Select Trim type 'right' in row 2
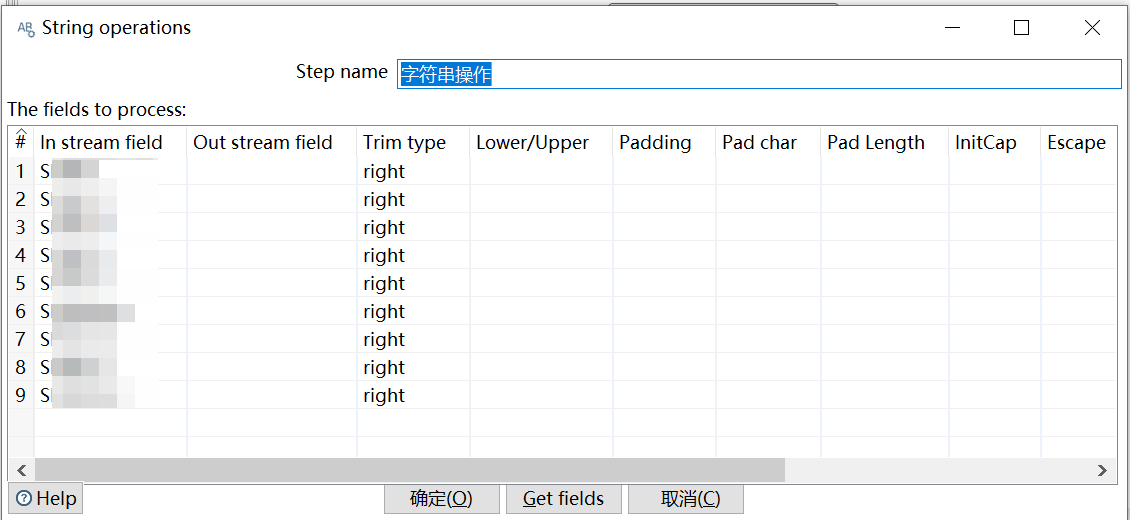The image size is (1130, 520). coord(413,200)
